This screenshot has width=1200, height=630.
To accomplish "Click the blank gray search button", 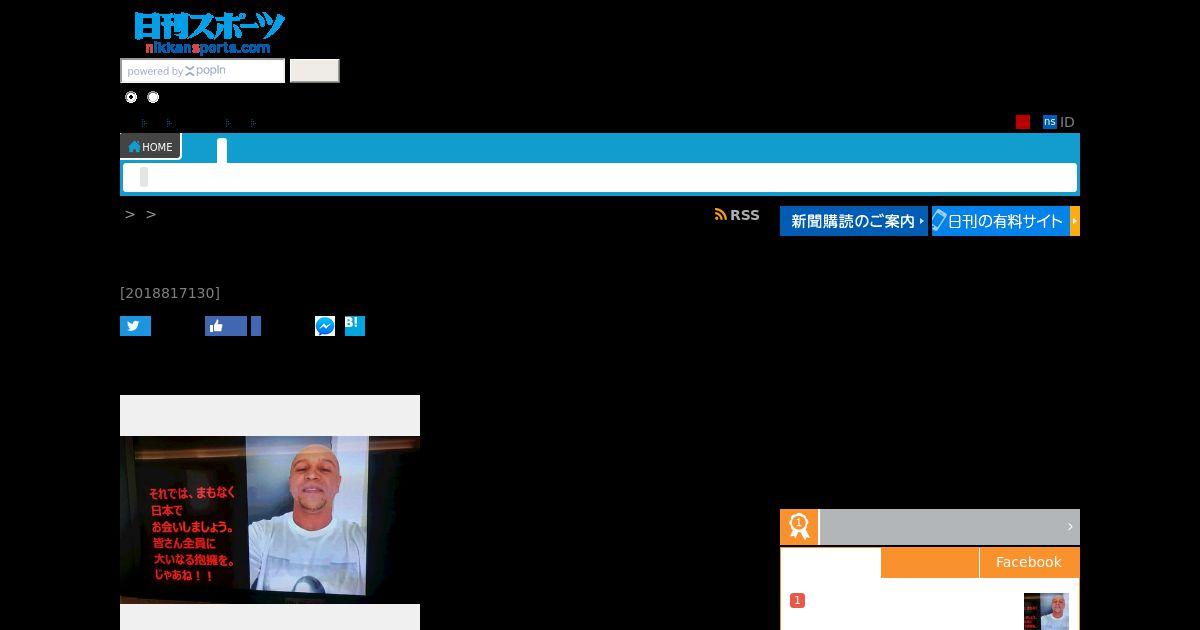I will pyautogui.click(x=315, y=71).
